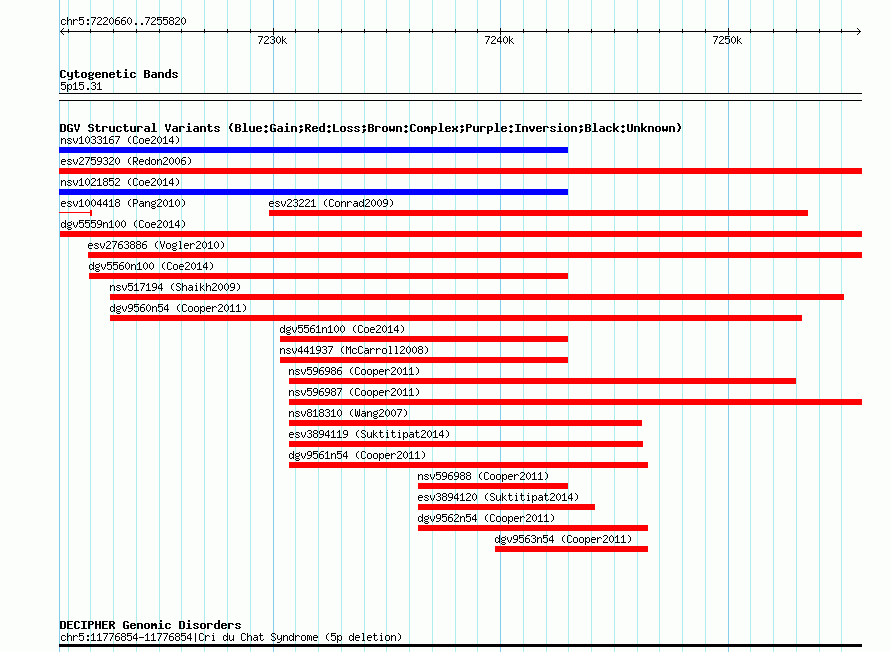Image resolution: width=890 pixels, height=652 pixels.
Task: Select the red bar under esv3894120
Action: tap(506, 507)
